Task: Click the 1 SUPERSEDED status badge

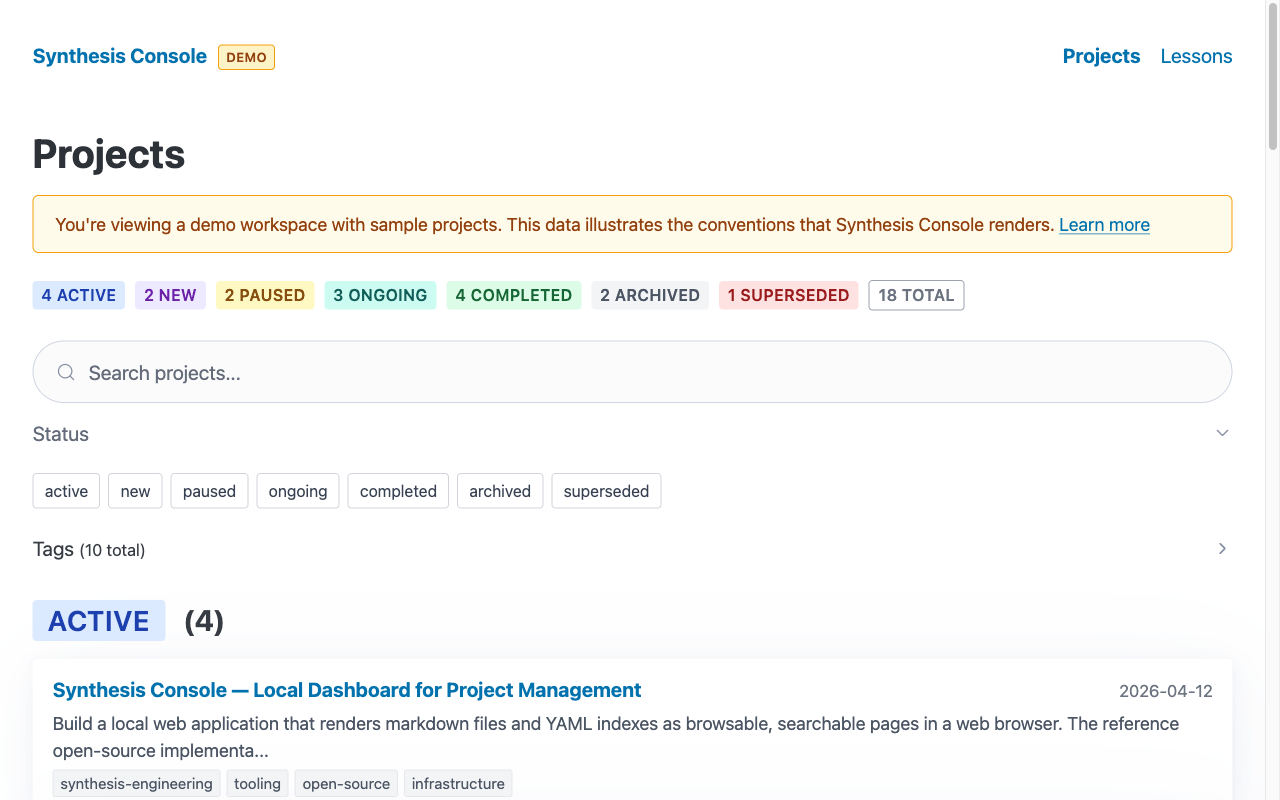Action: pyautogui.click(x=788, y=295)
